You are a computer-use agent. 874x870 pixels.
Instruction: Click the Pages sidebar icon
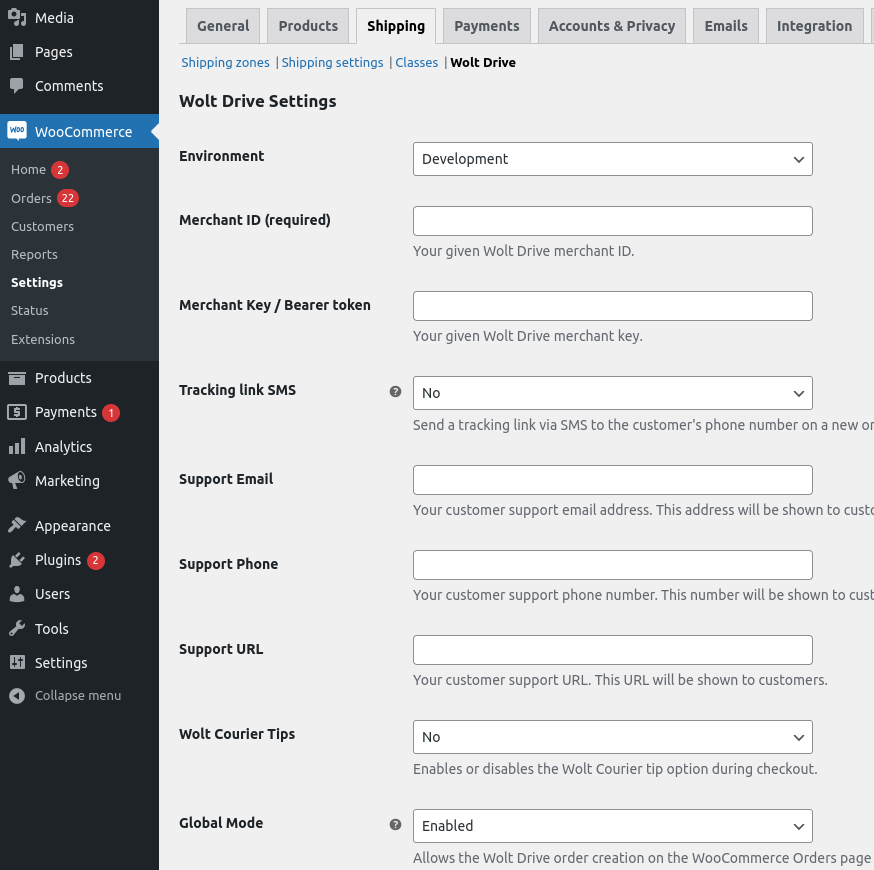coord(17,52)
